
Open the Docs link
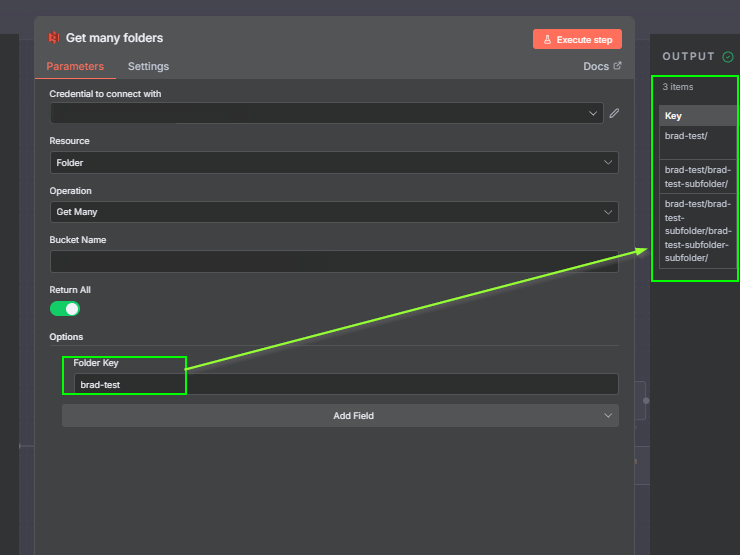click(x=596, y=66)
